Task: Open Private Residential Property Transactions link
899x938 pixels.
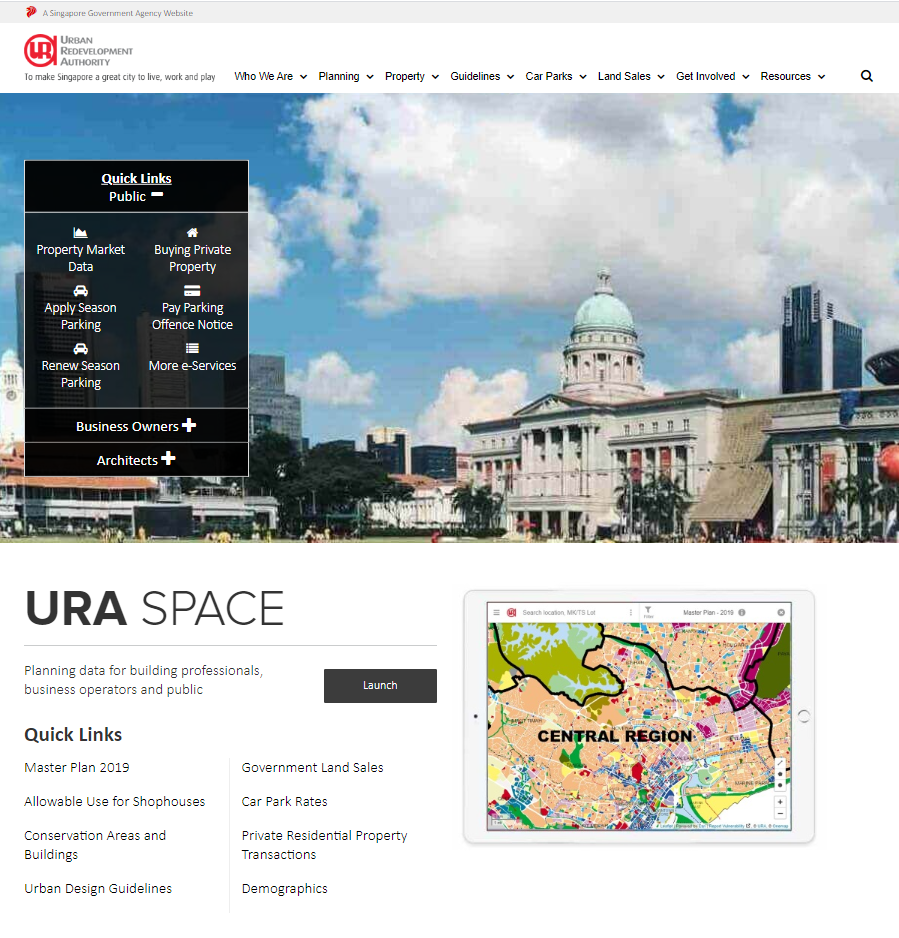Action: pyautogui.click(x=325, y=845)
